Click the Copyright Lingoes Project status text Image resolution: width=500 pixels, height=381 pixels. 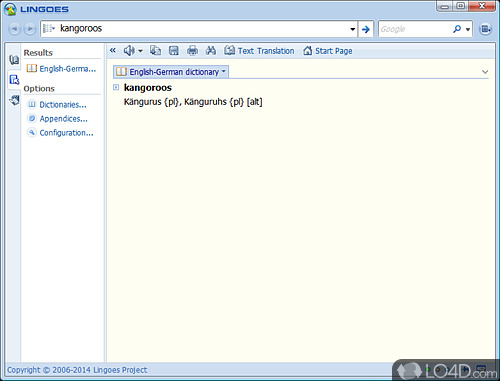[77, 370]
